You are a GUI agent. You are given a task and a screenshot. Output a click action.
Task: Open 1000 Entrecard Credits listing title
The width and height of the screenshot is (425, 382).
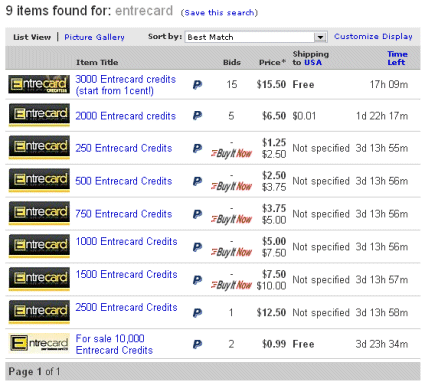point(126,241)
